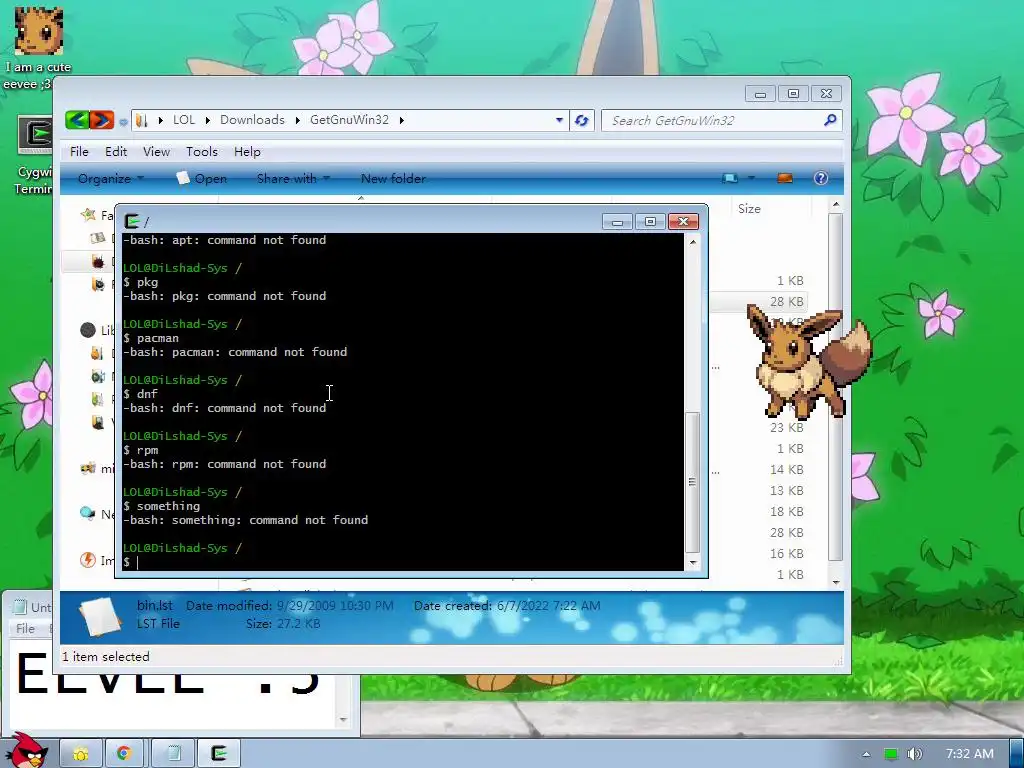Click New folder in the toolbar
Image resolution: width=1024 pixels, height=768 pixels.
tap(393, 178)
